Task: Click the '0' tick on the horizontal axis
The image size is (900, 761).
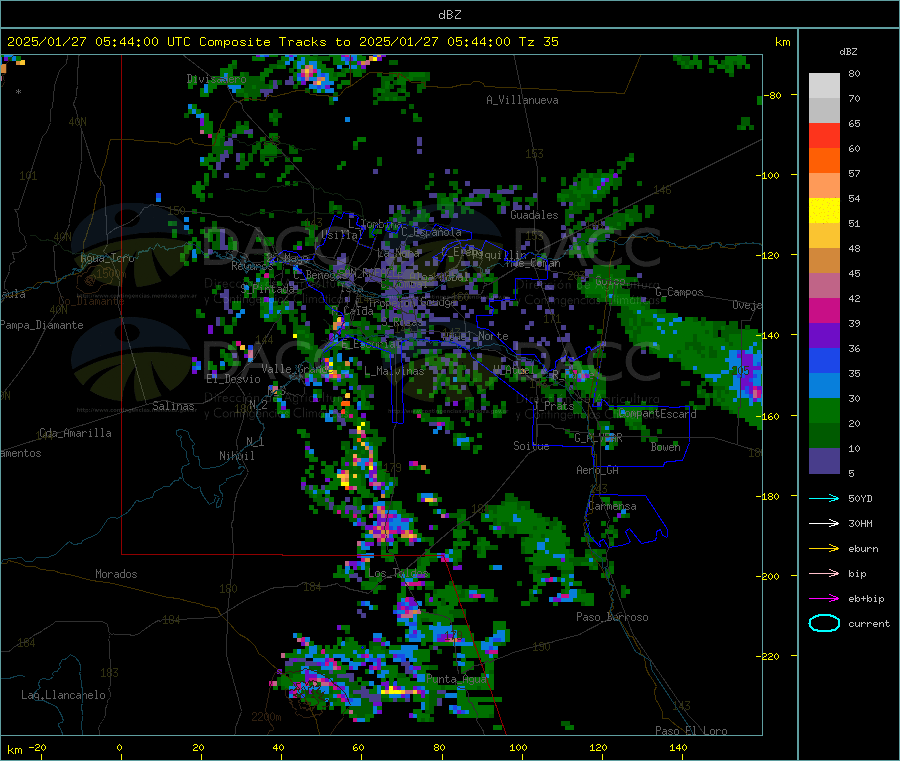Action: coord(119,747)
